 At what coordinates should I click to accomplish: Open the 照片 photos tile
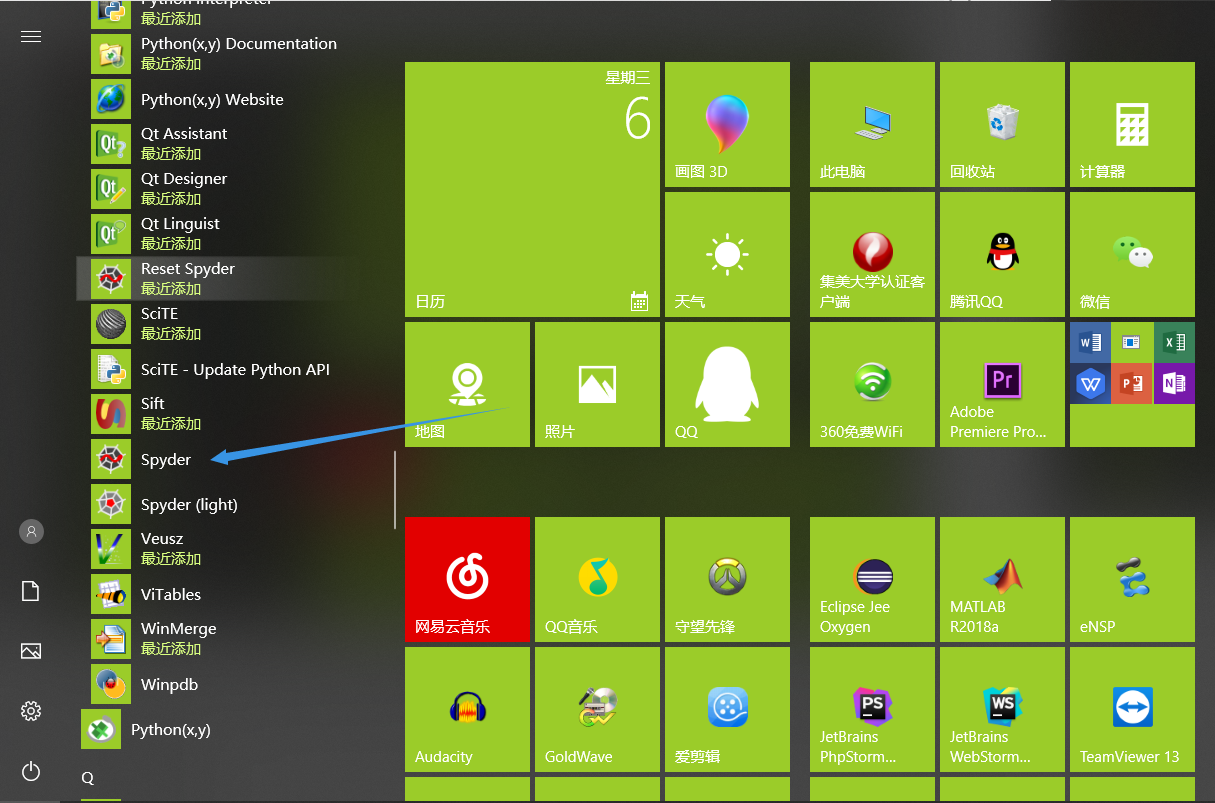pos(597,384)
